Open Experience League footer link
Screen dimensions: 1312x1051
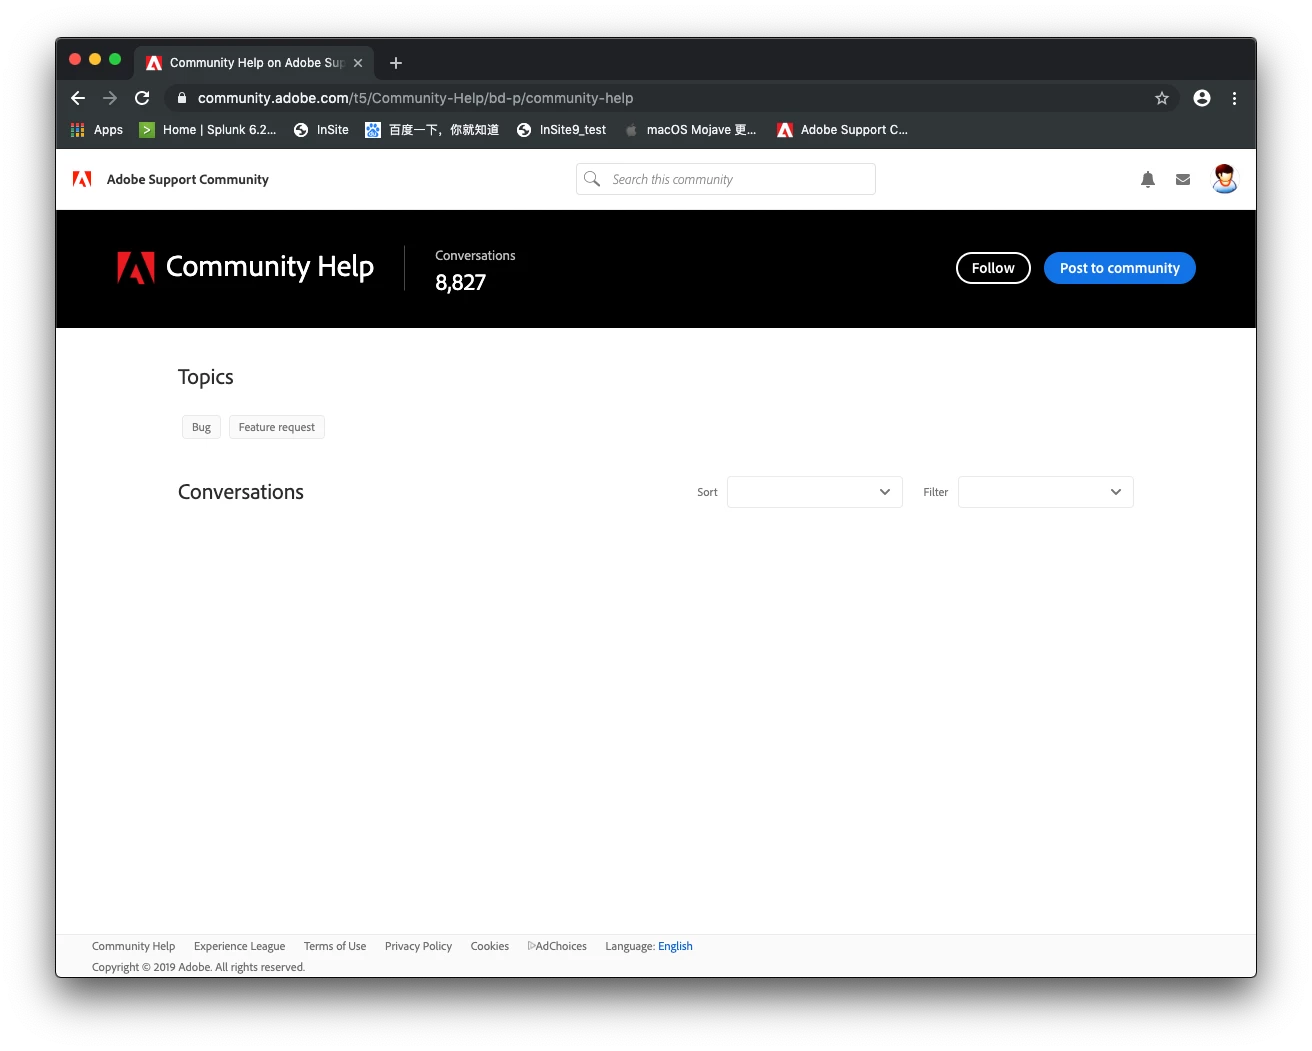(239, 946)
